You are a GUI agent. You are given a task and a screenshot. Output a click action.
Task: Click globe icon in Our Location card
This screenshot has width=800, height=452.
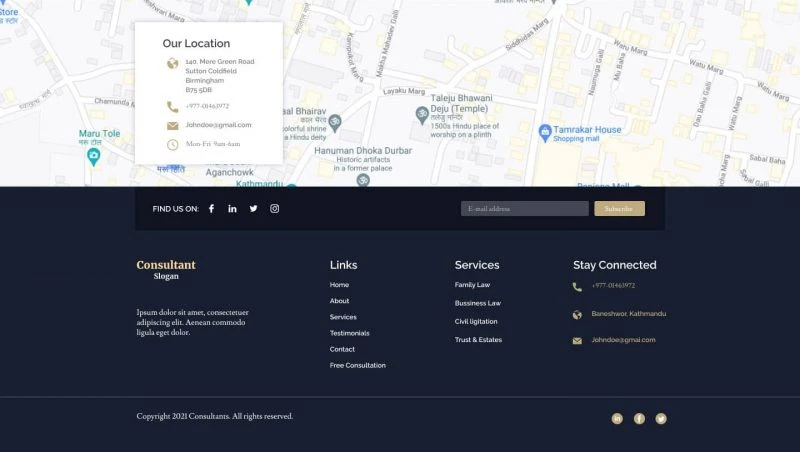(x=172, y=63)
